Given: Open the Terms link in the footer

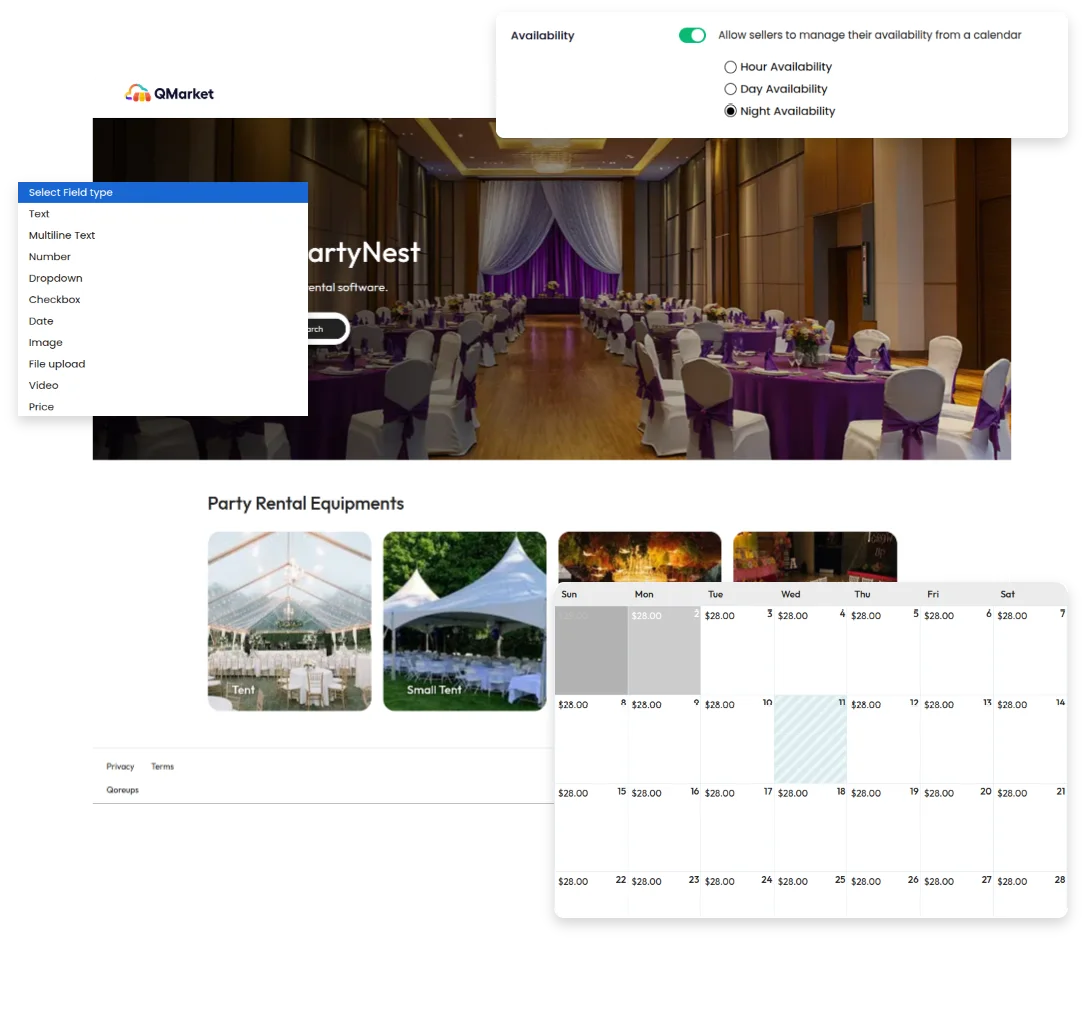Looking at the screenshot, I should tap(163, 766).
